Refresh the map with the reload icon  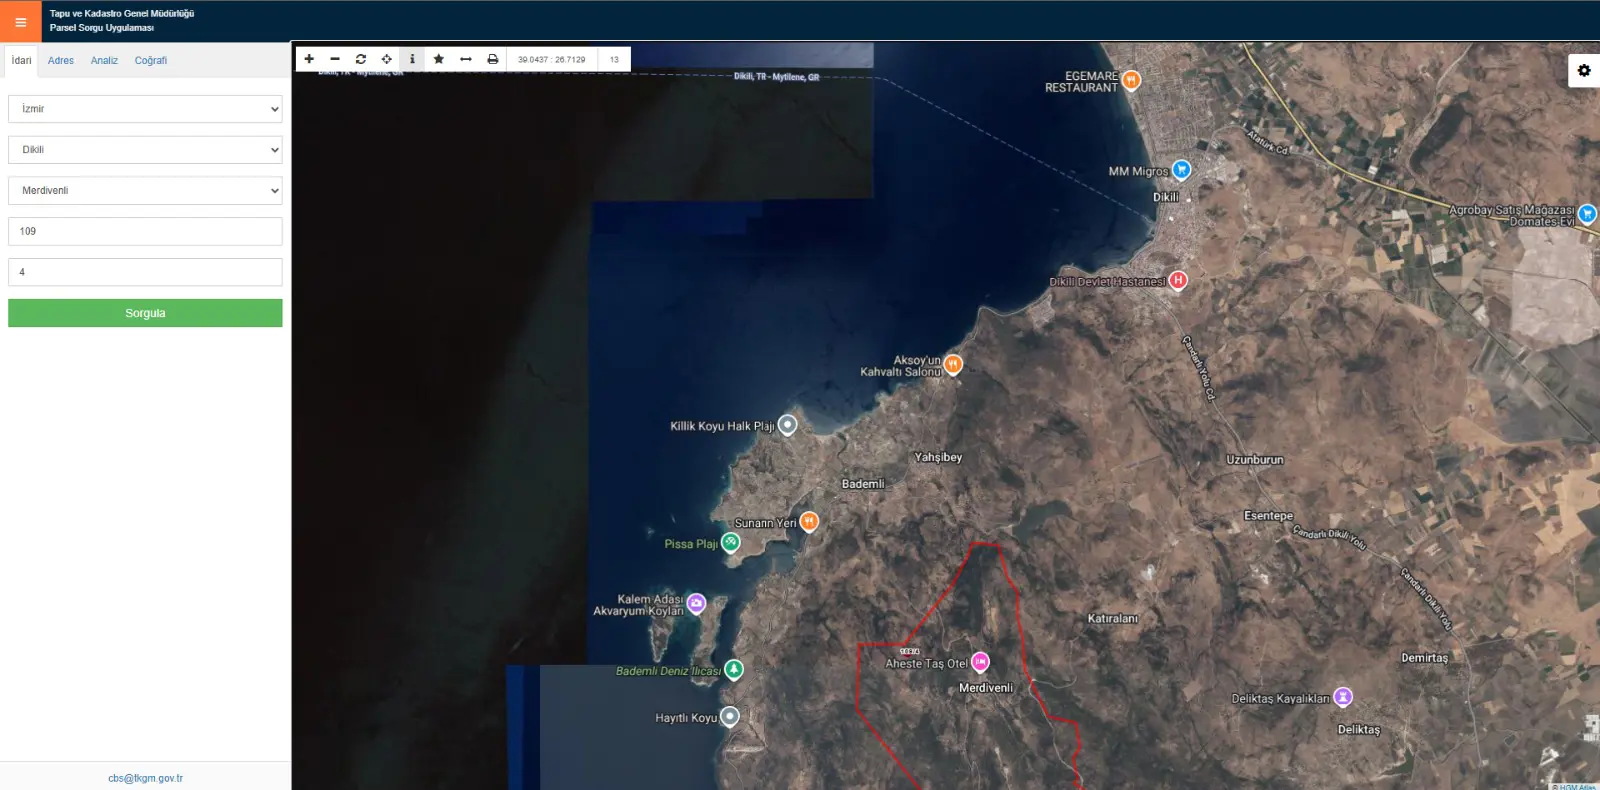pyautogui.click(x=361, y=59)
